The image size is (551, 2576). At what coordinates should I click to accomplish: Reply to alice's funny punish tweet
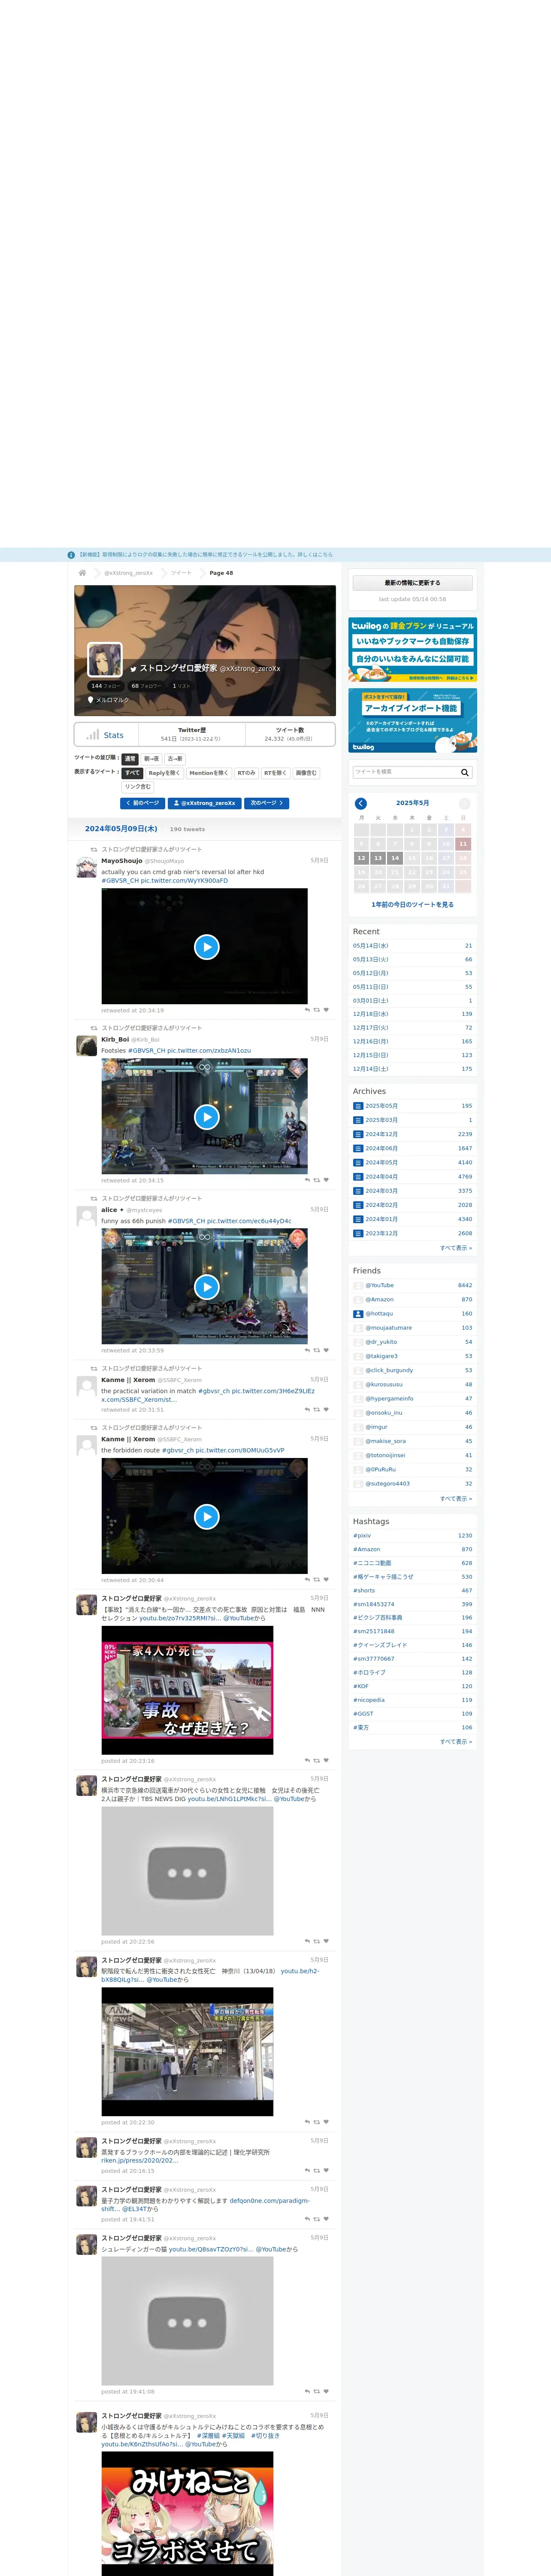[307, 1350]
